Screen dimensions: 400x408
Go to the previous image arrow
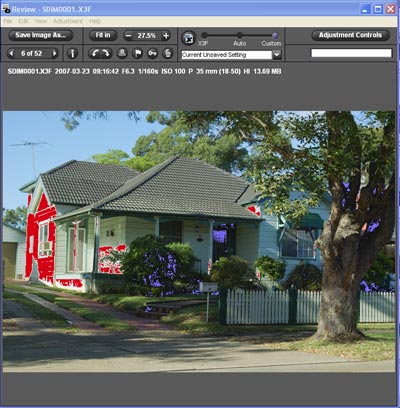(12, 53)
